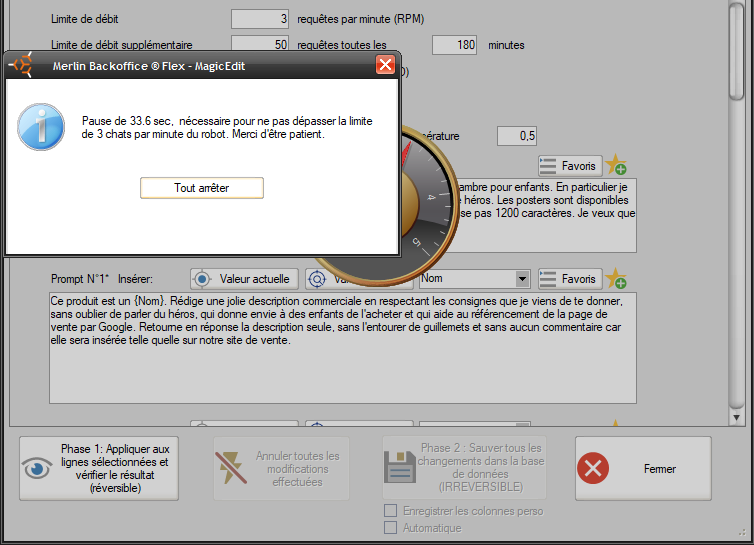Viewport: 754px width, 545px height.
Task: Click the Fermer button
Action: pyautogui.click(x=643, y=468)
